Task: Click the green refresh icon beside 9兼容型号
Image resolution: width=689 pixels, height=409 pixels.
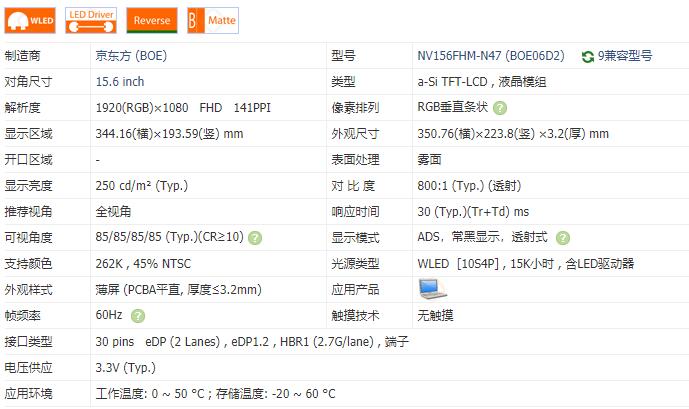Action: click(x=587, y=56)
